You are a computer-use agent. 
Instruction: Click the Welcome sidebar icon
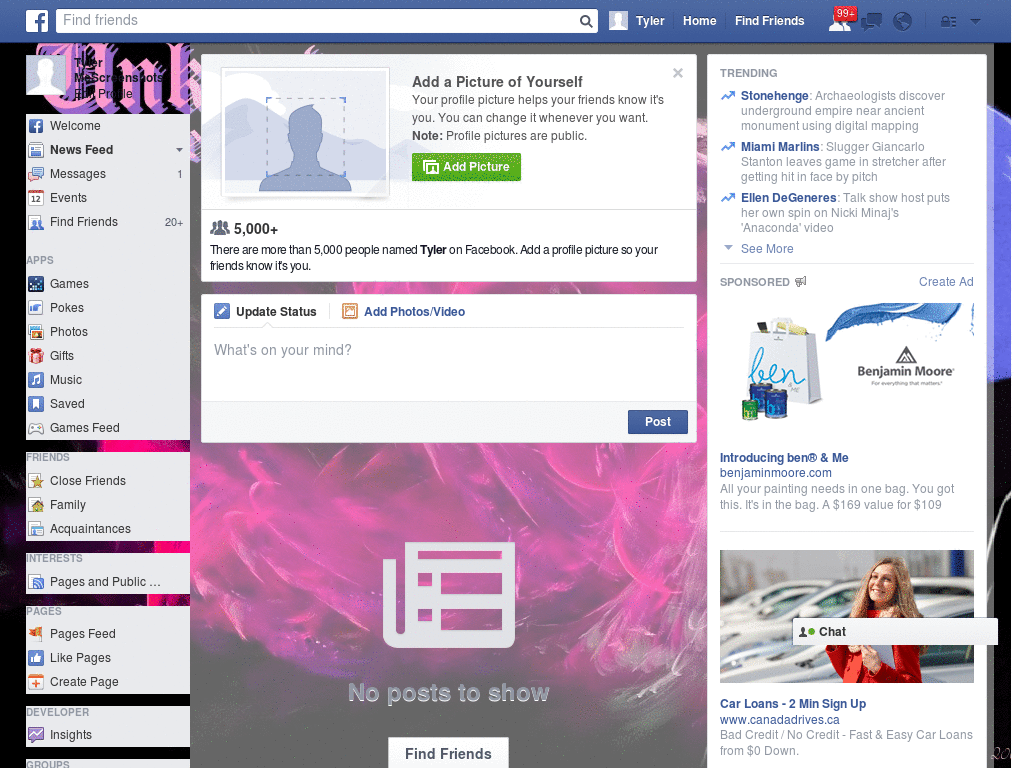[x=36, y=126]
